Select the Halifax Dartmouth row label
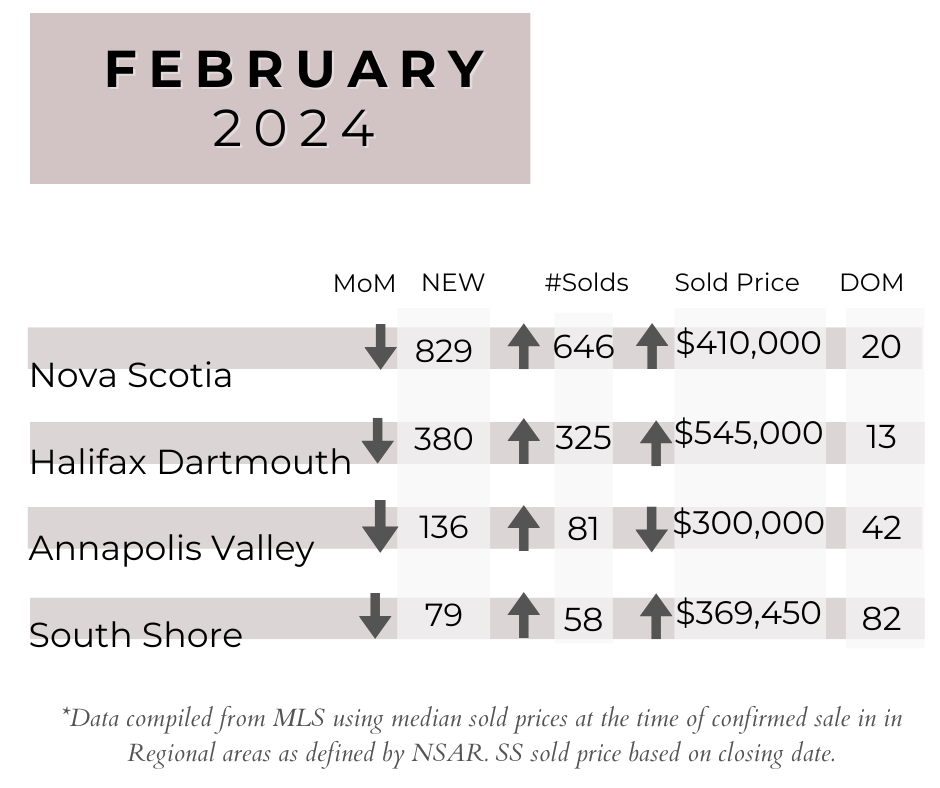Screen dimensions: 940x788 pyautogui.click(x=190, y=462)
